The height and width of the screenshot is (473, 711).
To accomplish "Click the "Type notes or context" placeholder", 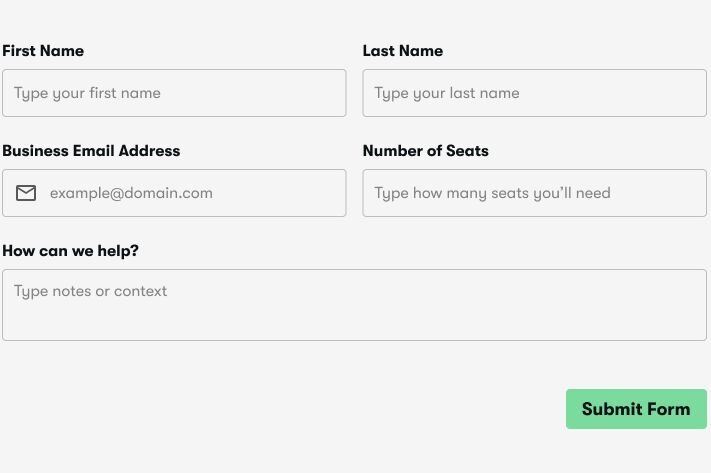I will (90, 291).
